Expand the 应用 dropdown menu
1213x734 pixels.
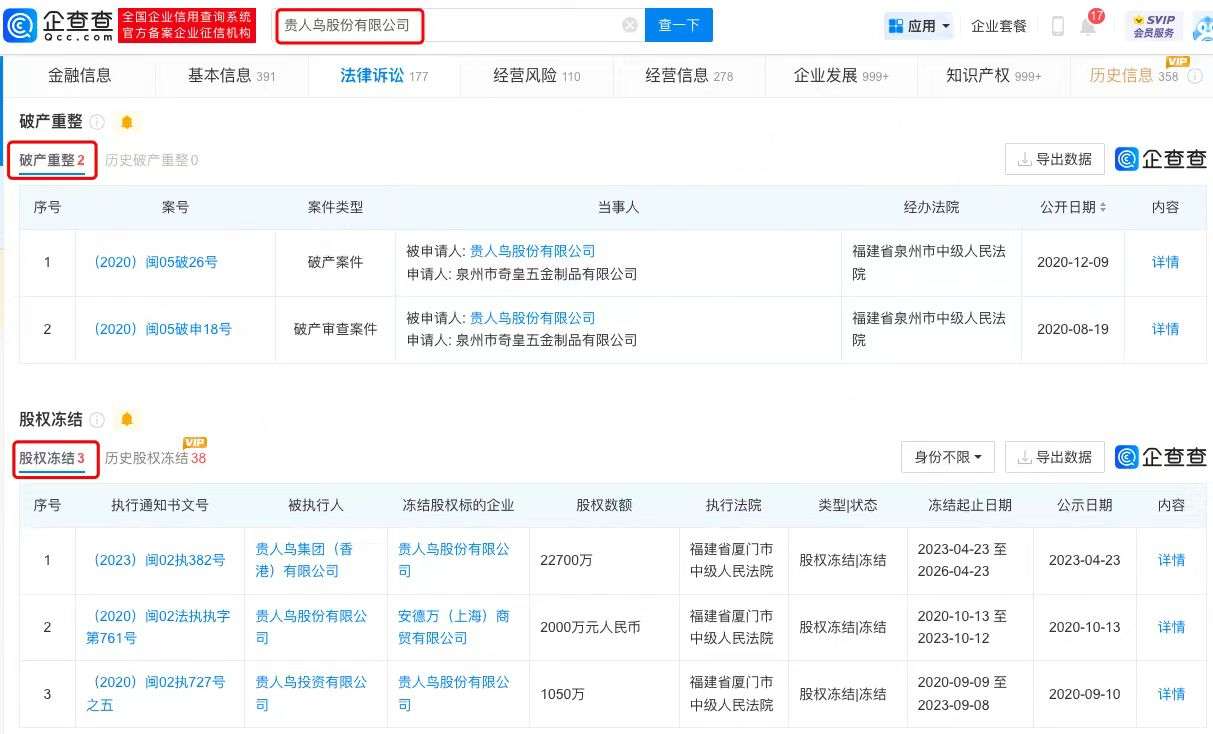click(x=918, y=26)
